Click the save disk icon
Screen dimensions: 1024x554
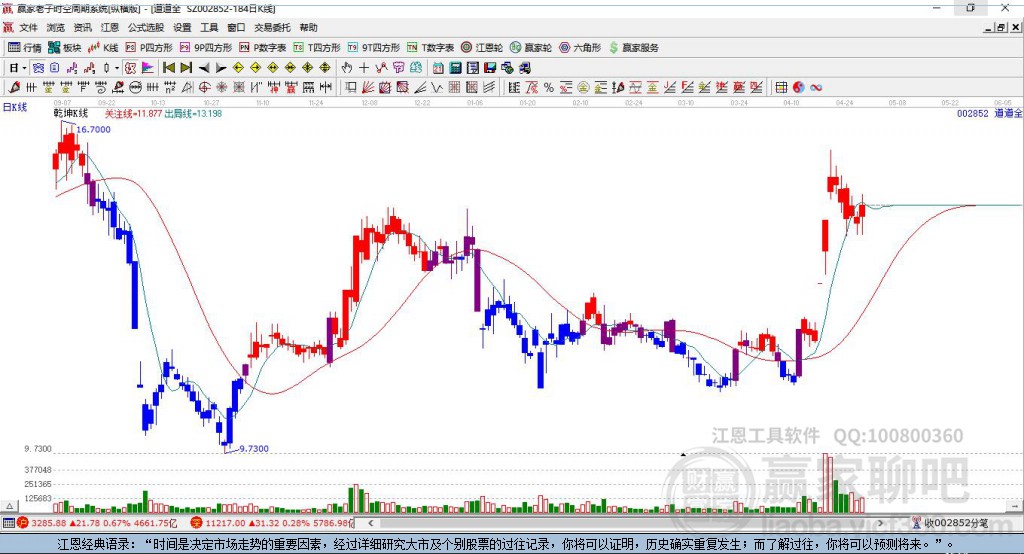tap(490, 68)
